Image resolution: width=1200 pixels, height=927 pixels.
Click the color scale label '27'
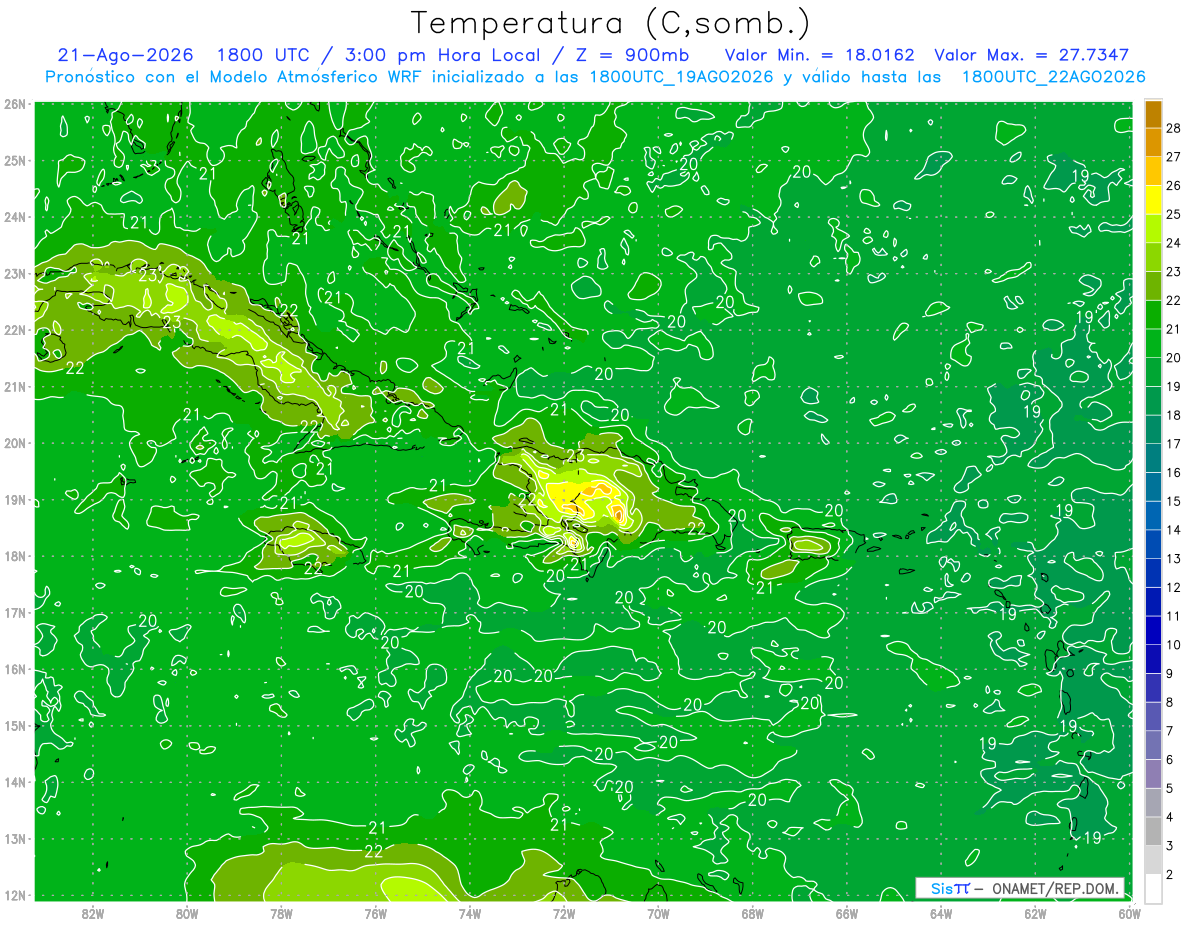tap(1174, 156)
